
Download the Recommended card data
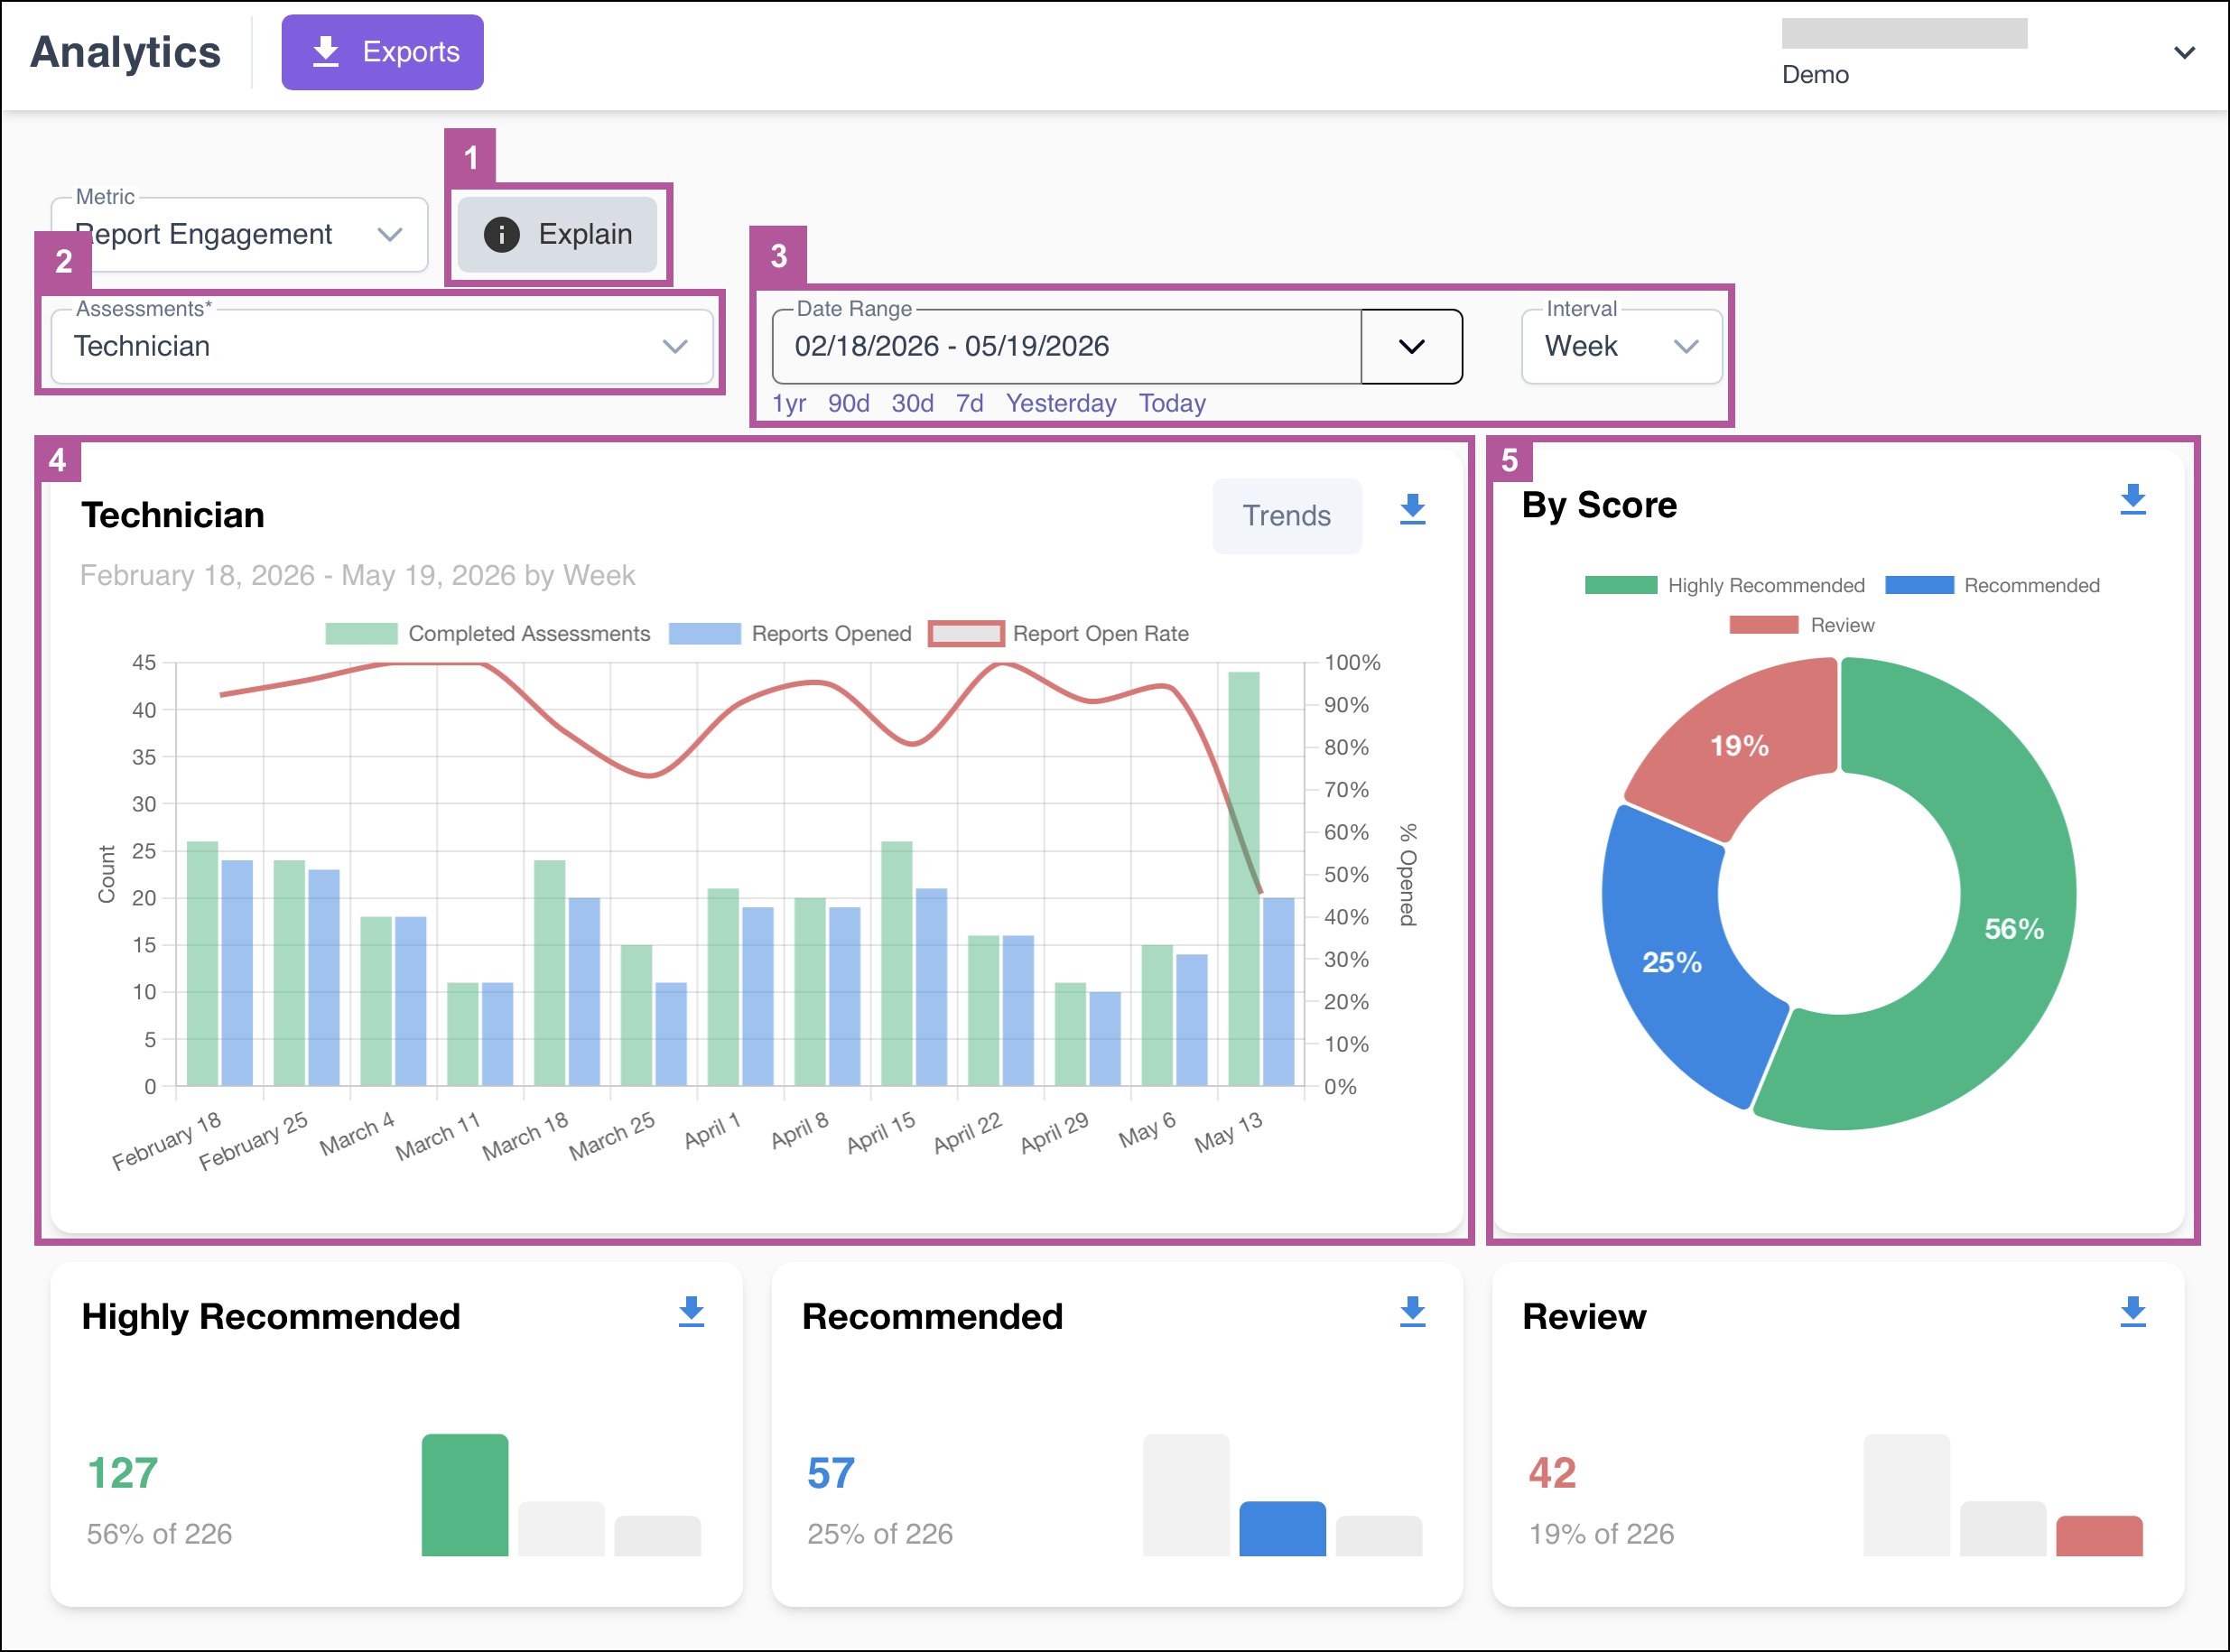[x=1412, y=1311]
